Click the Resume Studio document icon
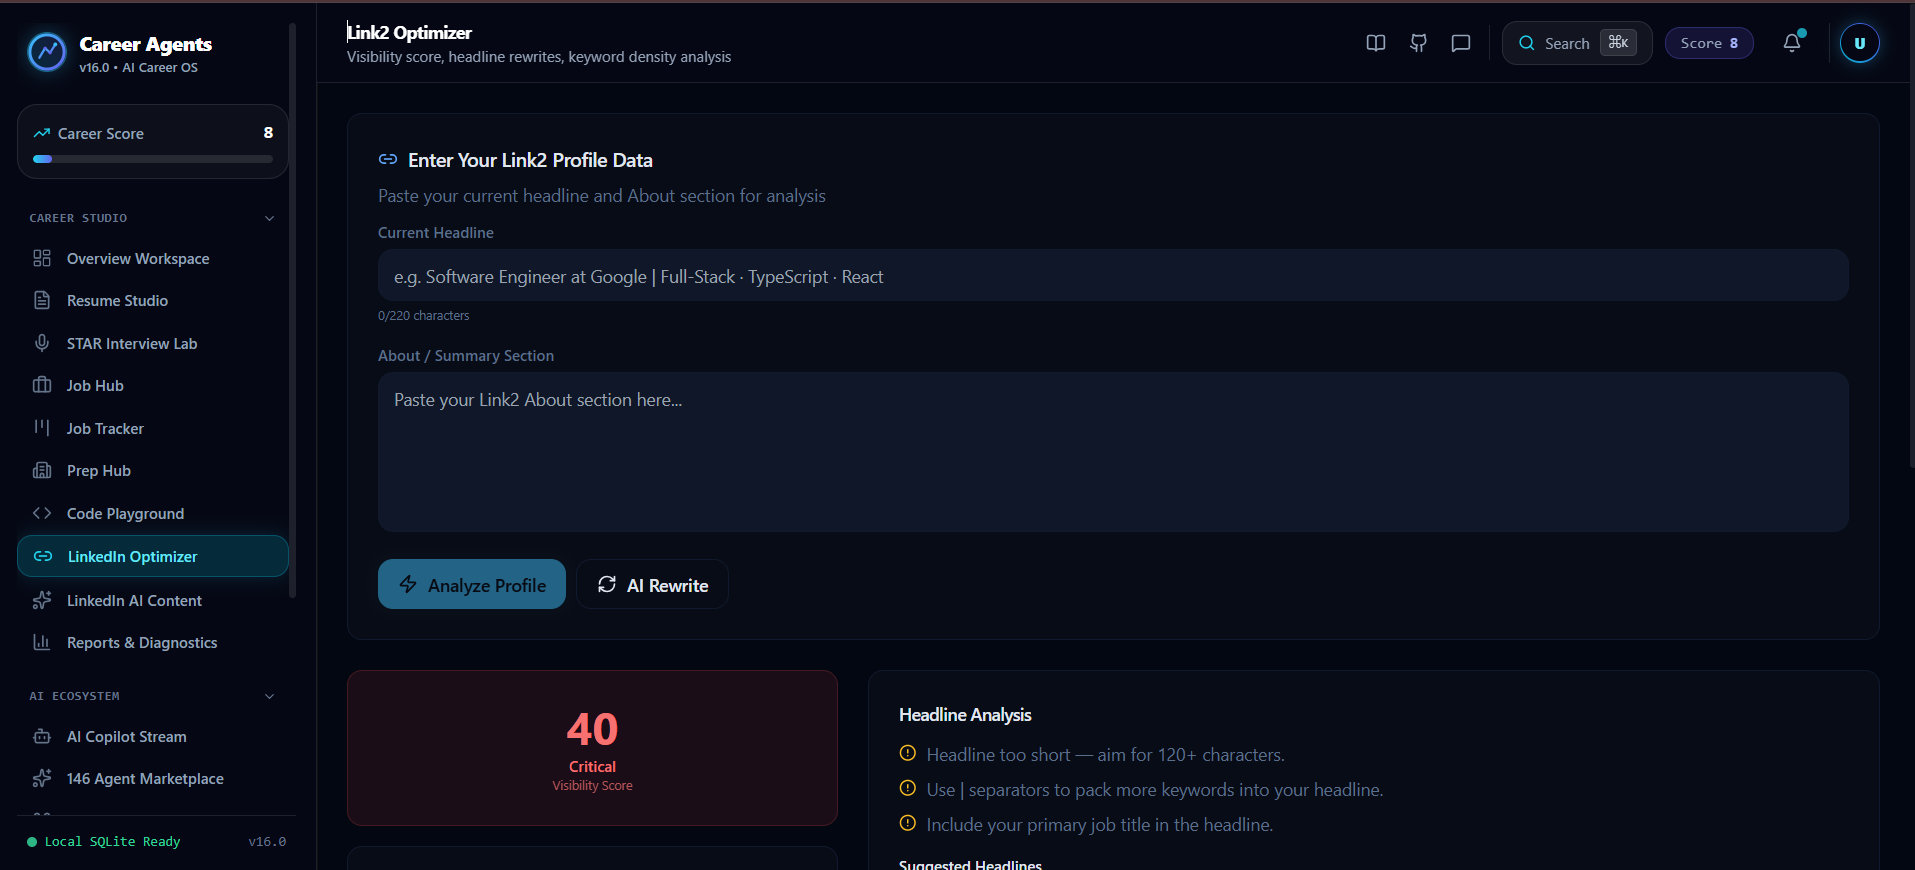1915x870 pixels. point(42,300)
